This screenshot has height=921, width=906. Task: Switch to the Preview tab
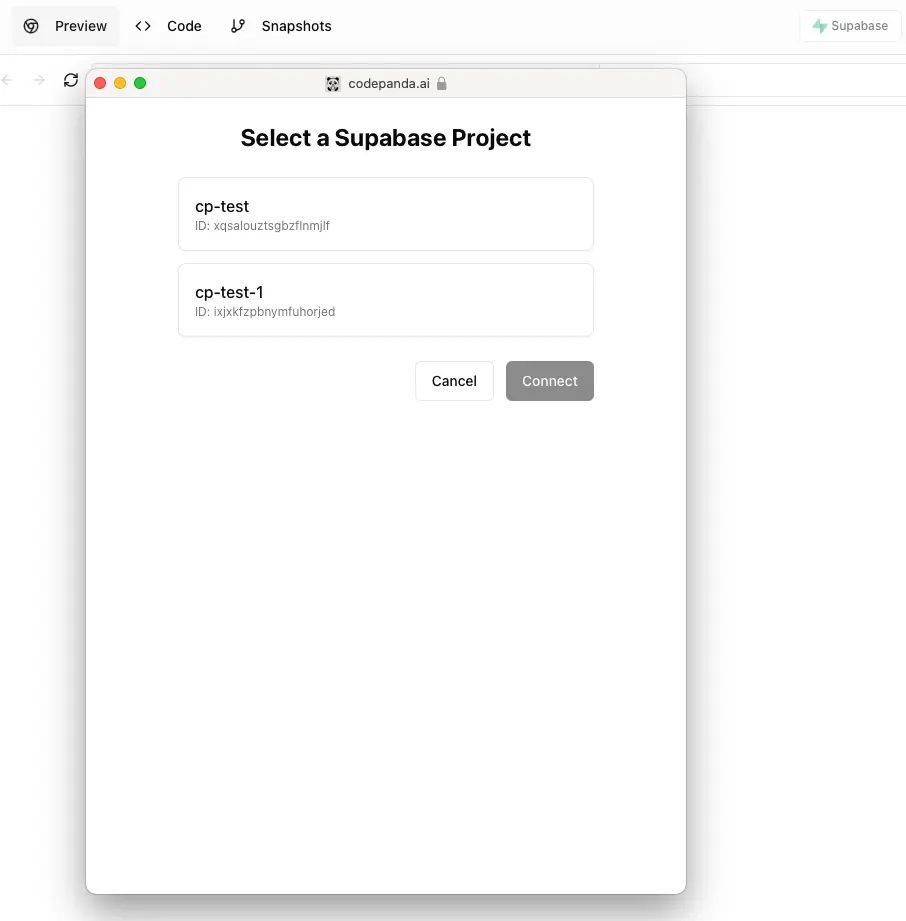65,26
